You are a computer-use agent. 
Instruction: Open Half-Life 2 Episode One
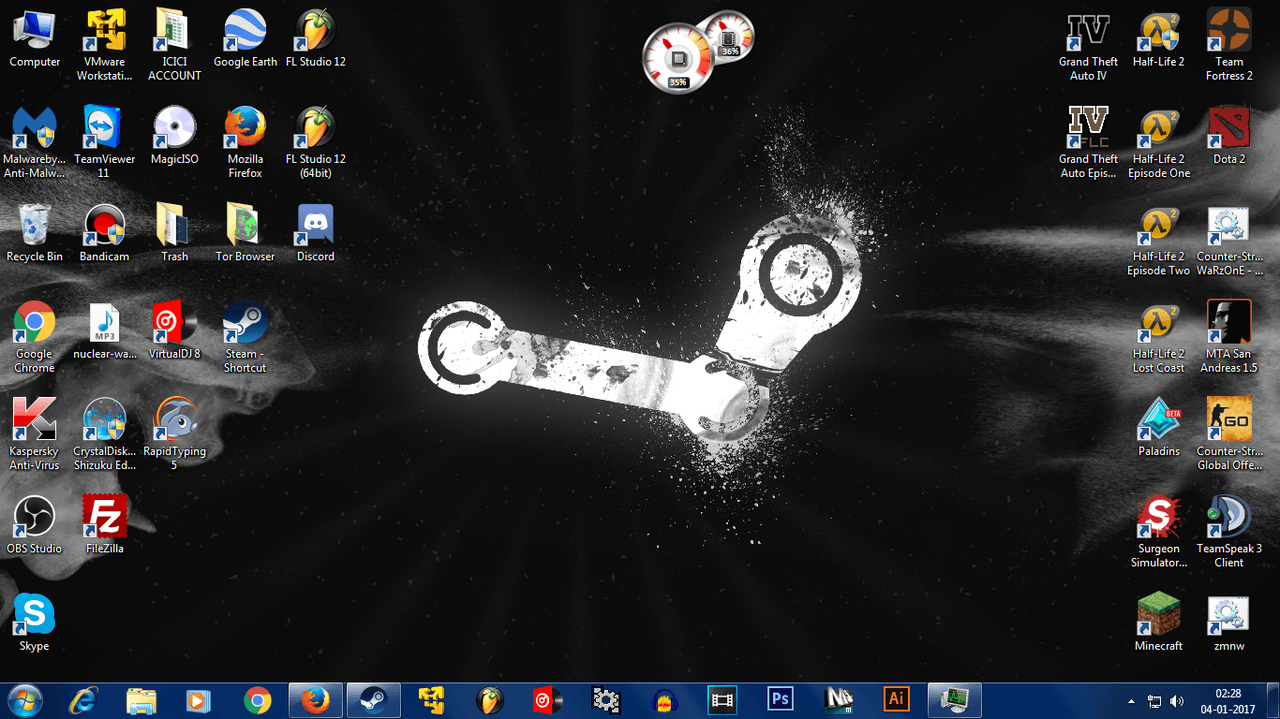pyautogui.click(x=1158, y=135)
